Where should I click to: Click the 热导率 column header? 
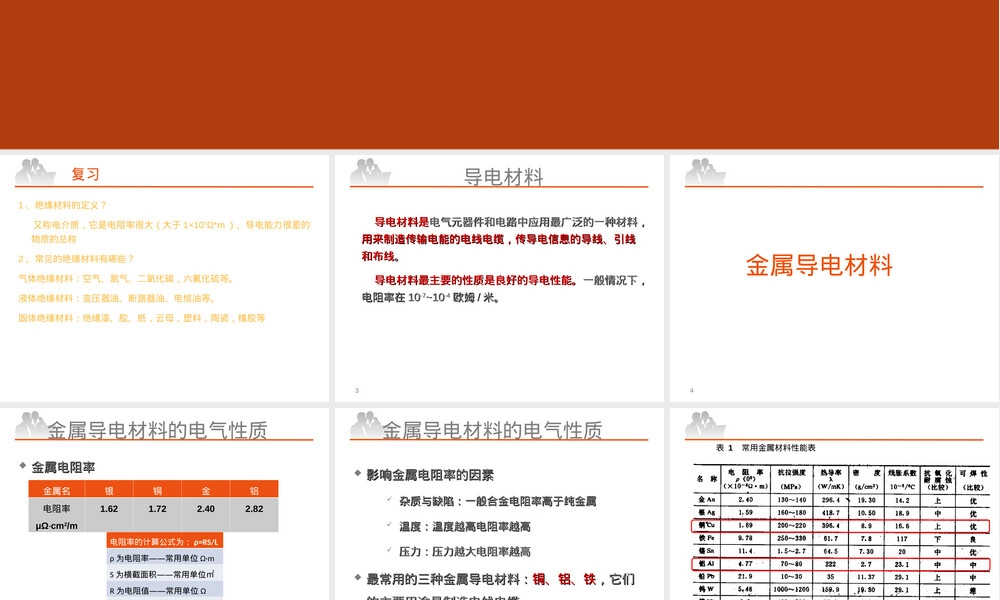click(831, 479)
